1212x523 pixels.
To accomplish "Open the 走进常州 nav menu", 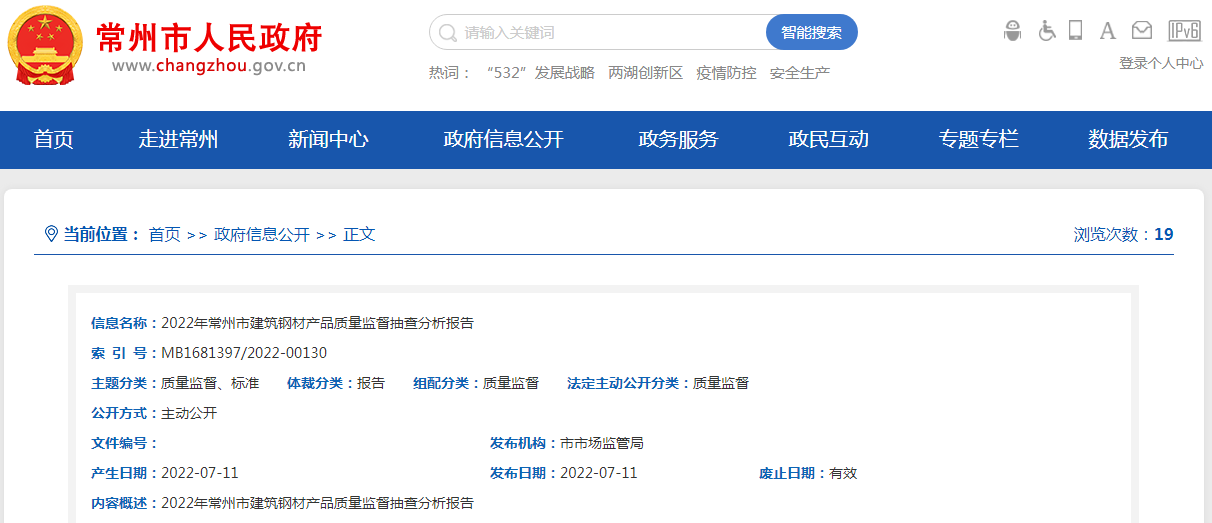I will [x=178, y=140].
